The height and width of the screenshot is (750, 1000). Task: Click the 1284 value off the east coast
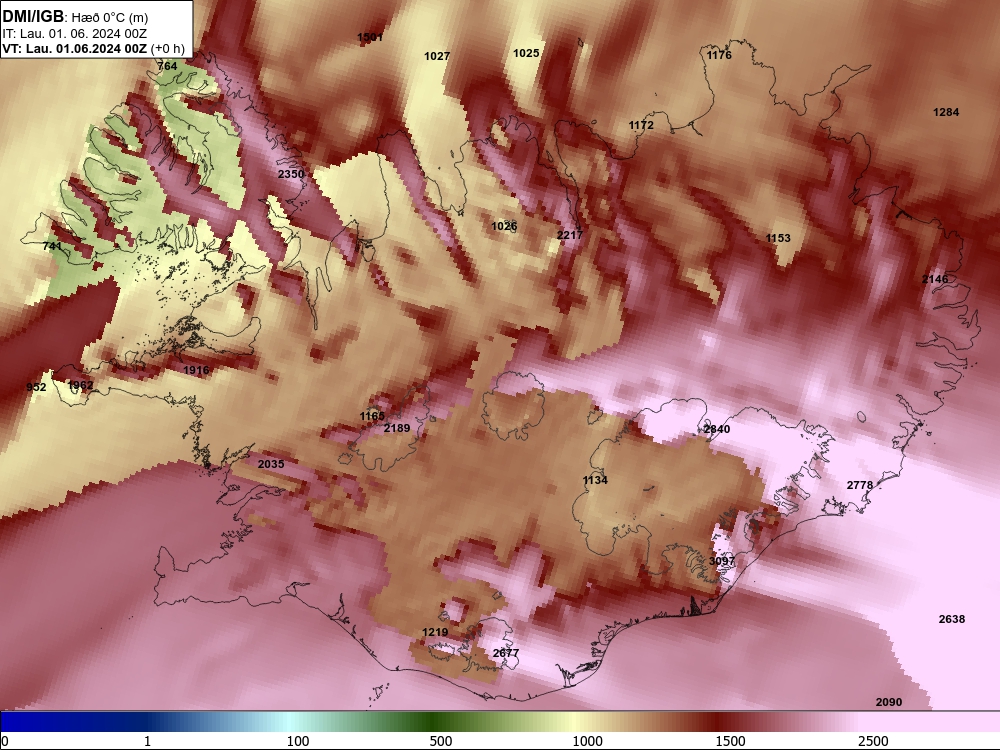946,112
